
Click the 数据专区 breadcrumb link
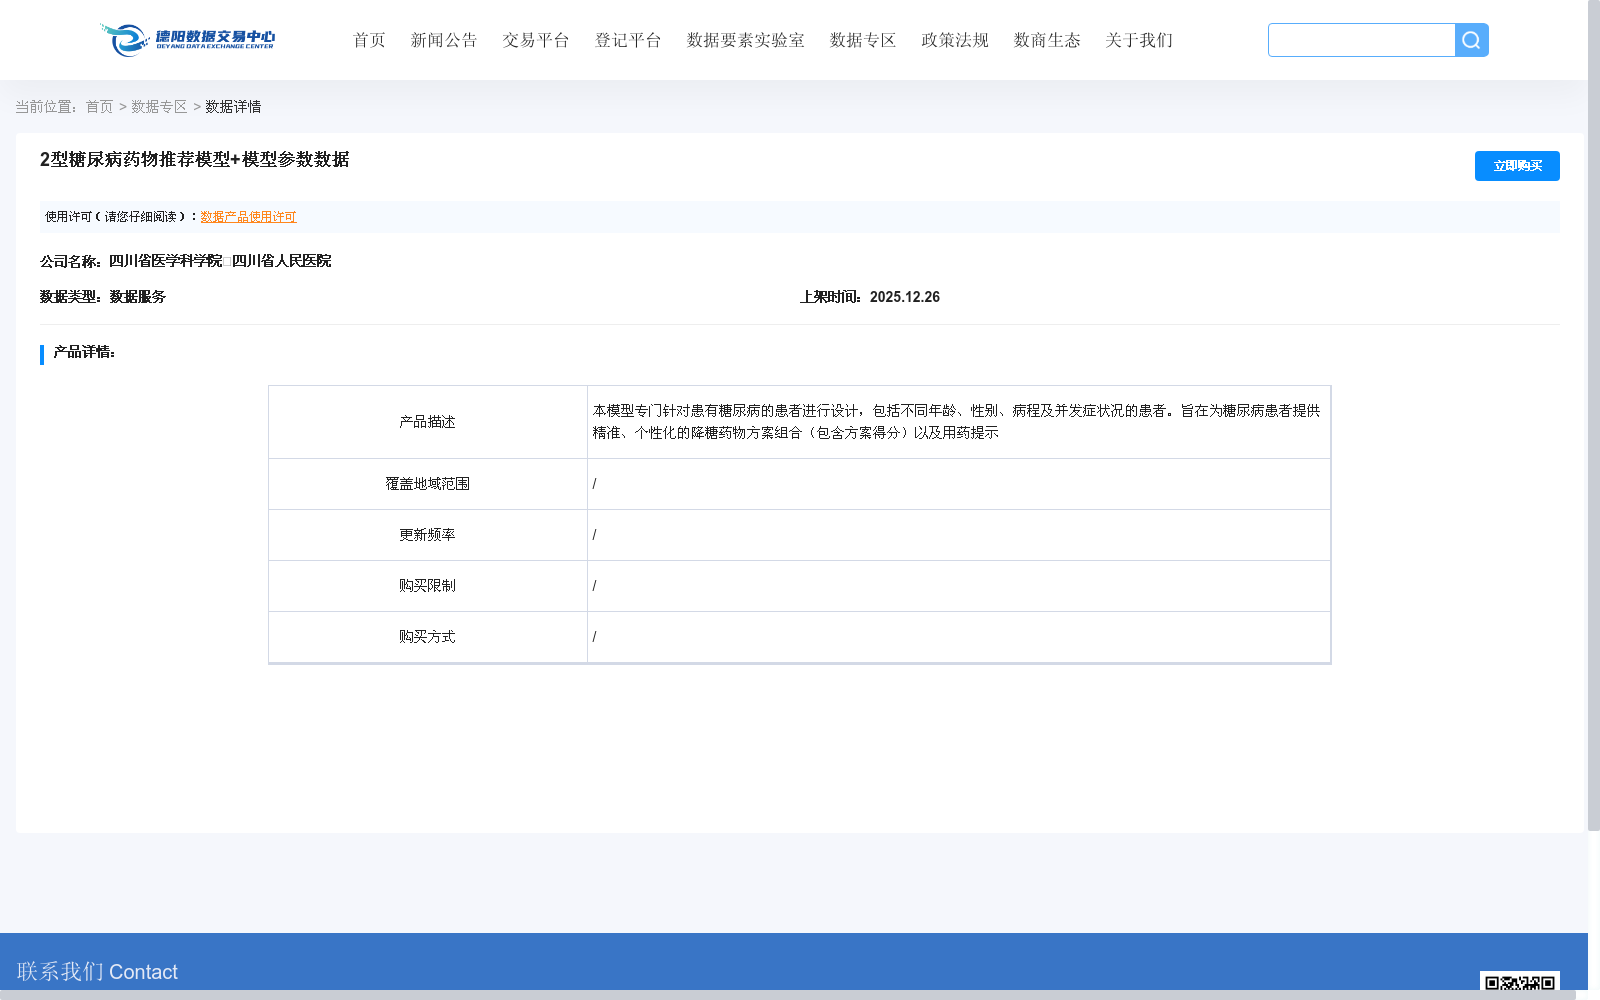(x=159, y=107)
